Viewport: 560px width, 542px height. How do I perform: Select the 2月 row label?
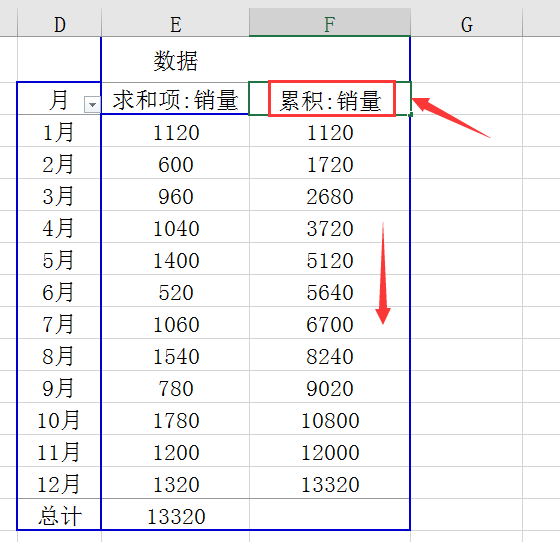[59, 163]
